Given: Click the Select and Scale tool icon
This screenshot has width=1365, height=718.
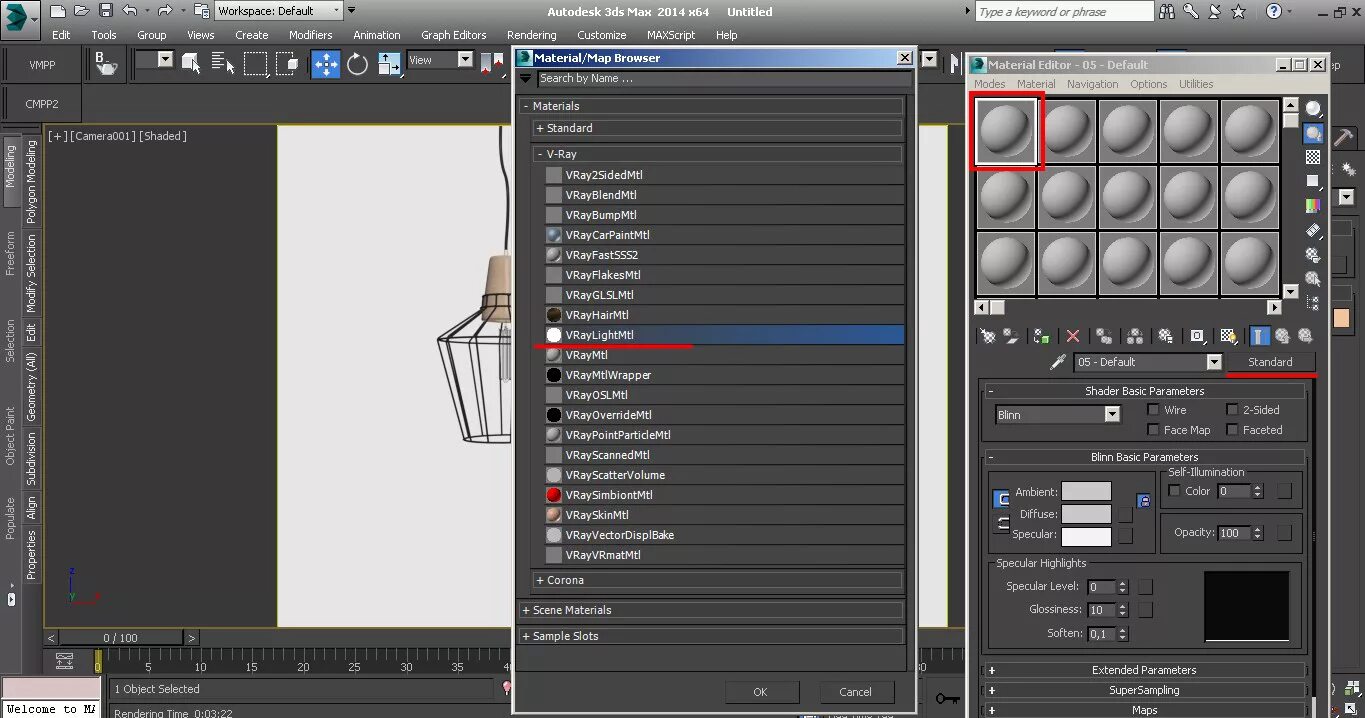Looking at the screenshot, I should [x=389, y=64].
